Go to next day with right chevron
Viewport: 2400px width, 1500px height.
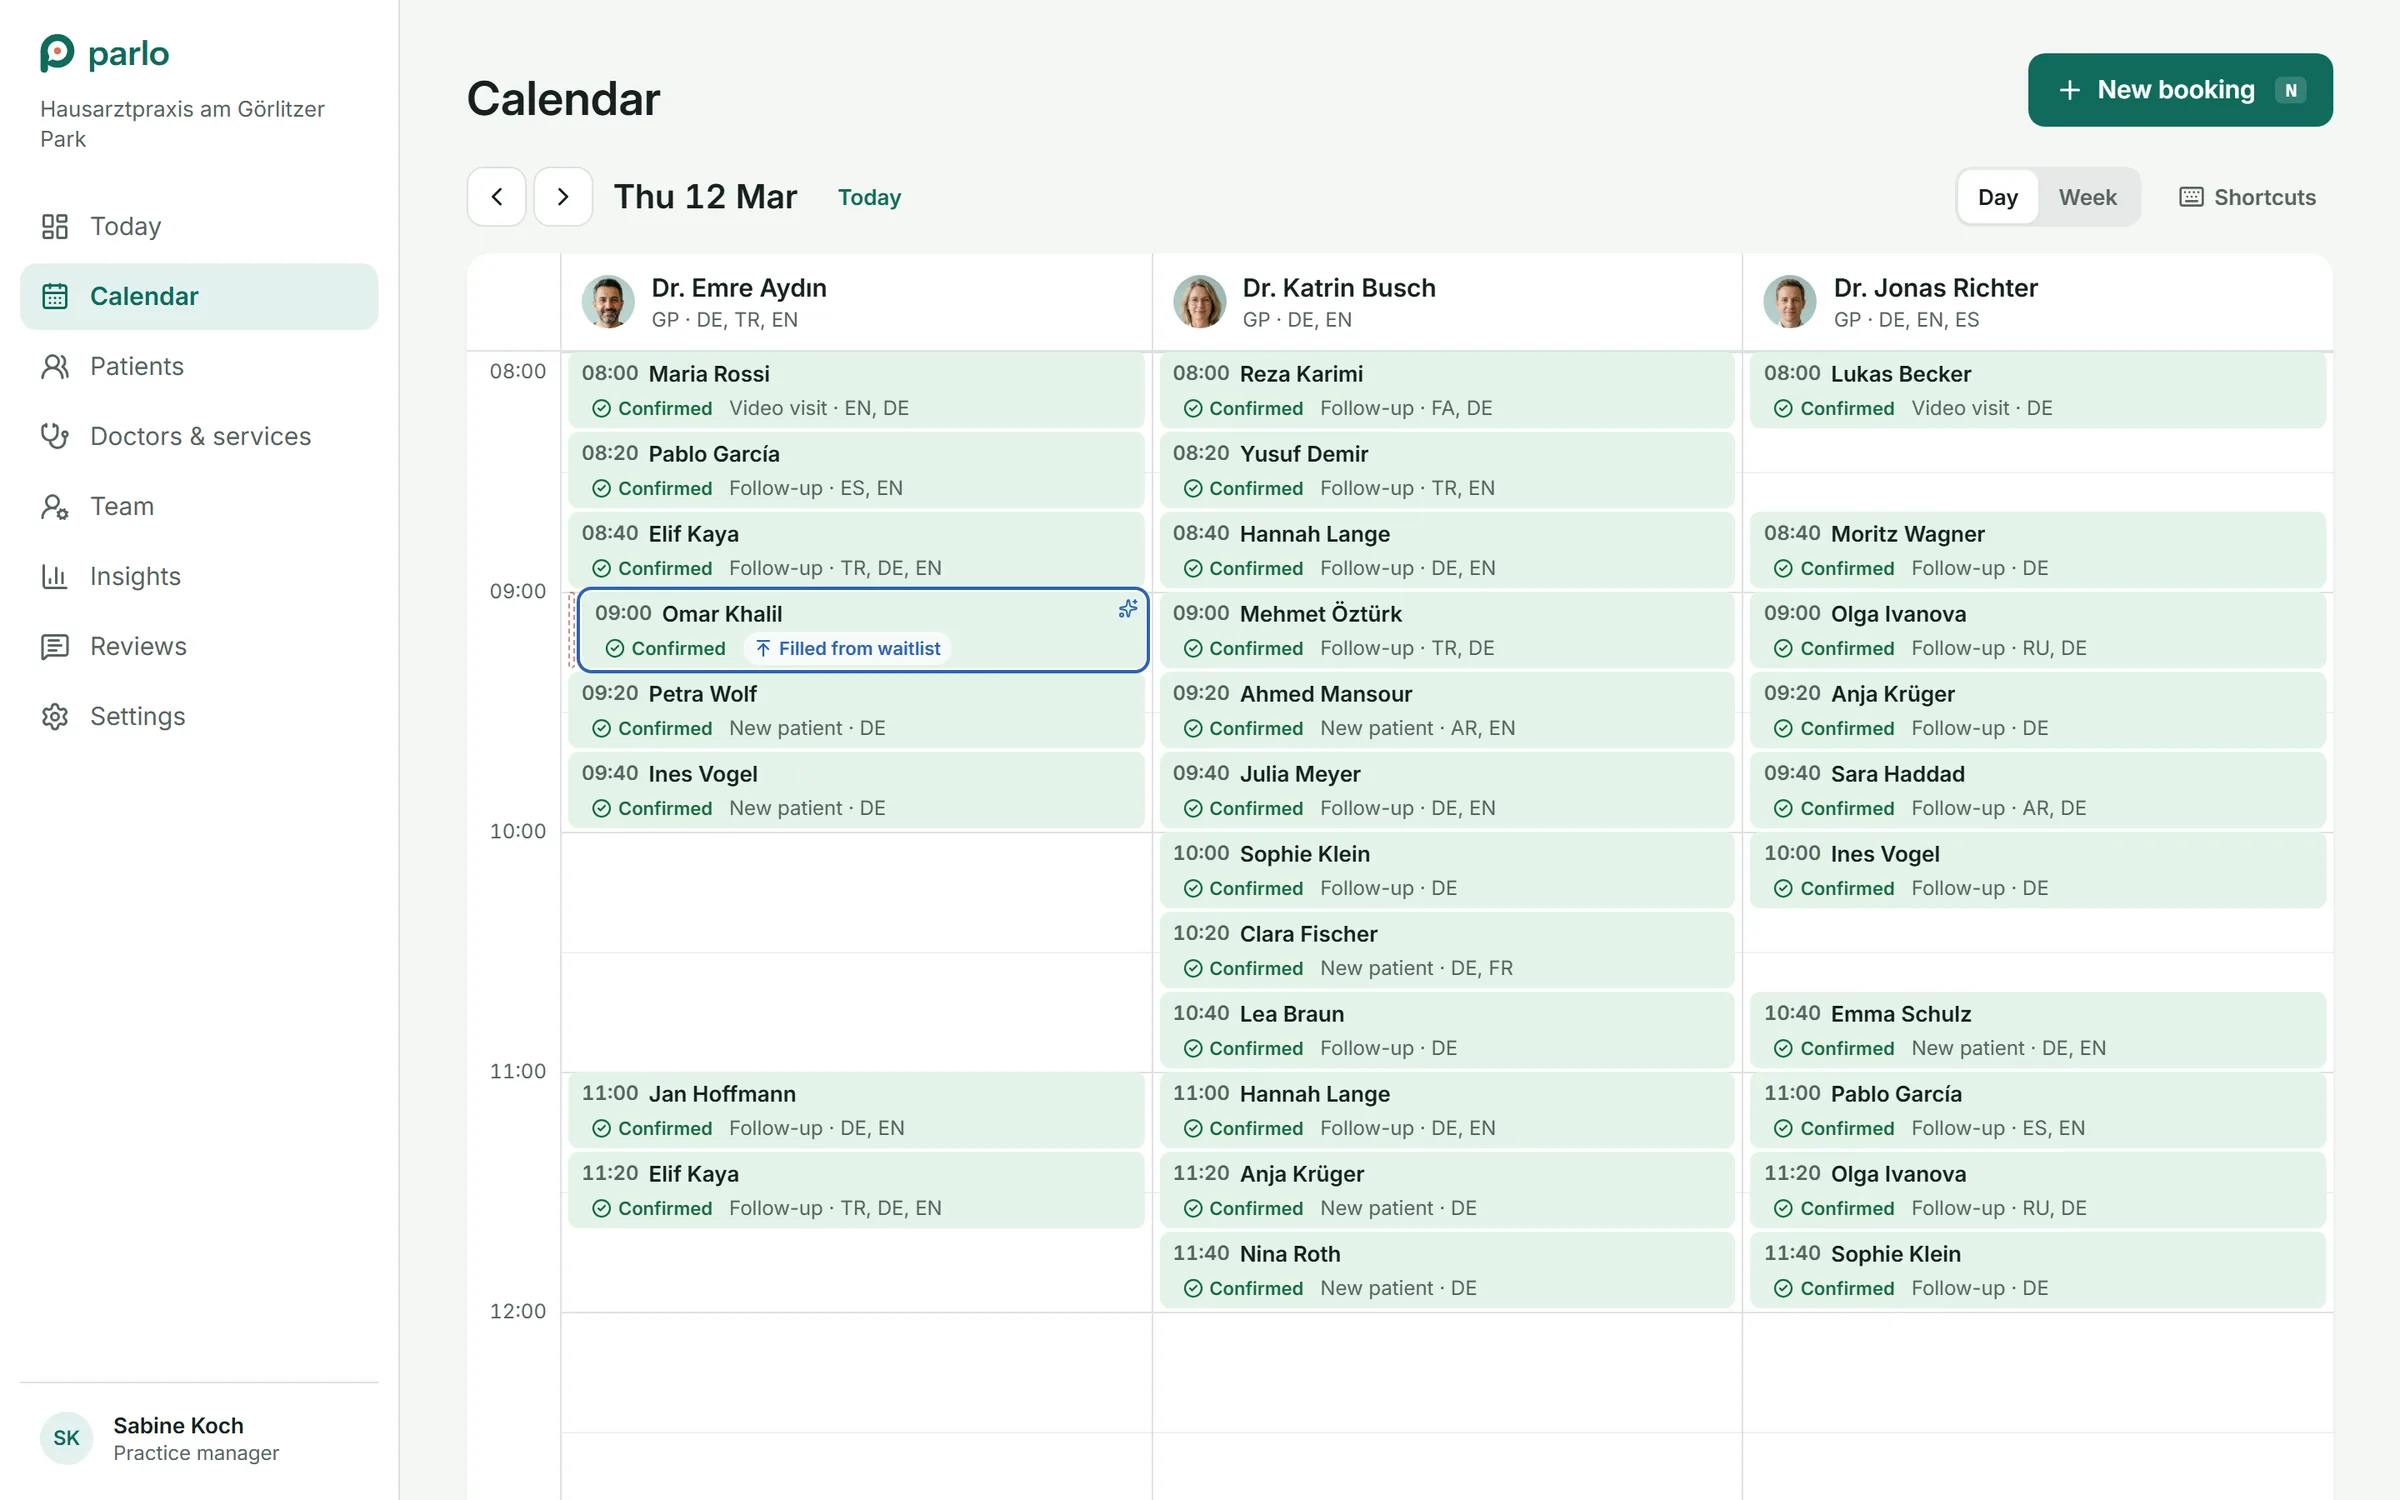coord(563,197)
